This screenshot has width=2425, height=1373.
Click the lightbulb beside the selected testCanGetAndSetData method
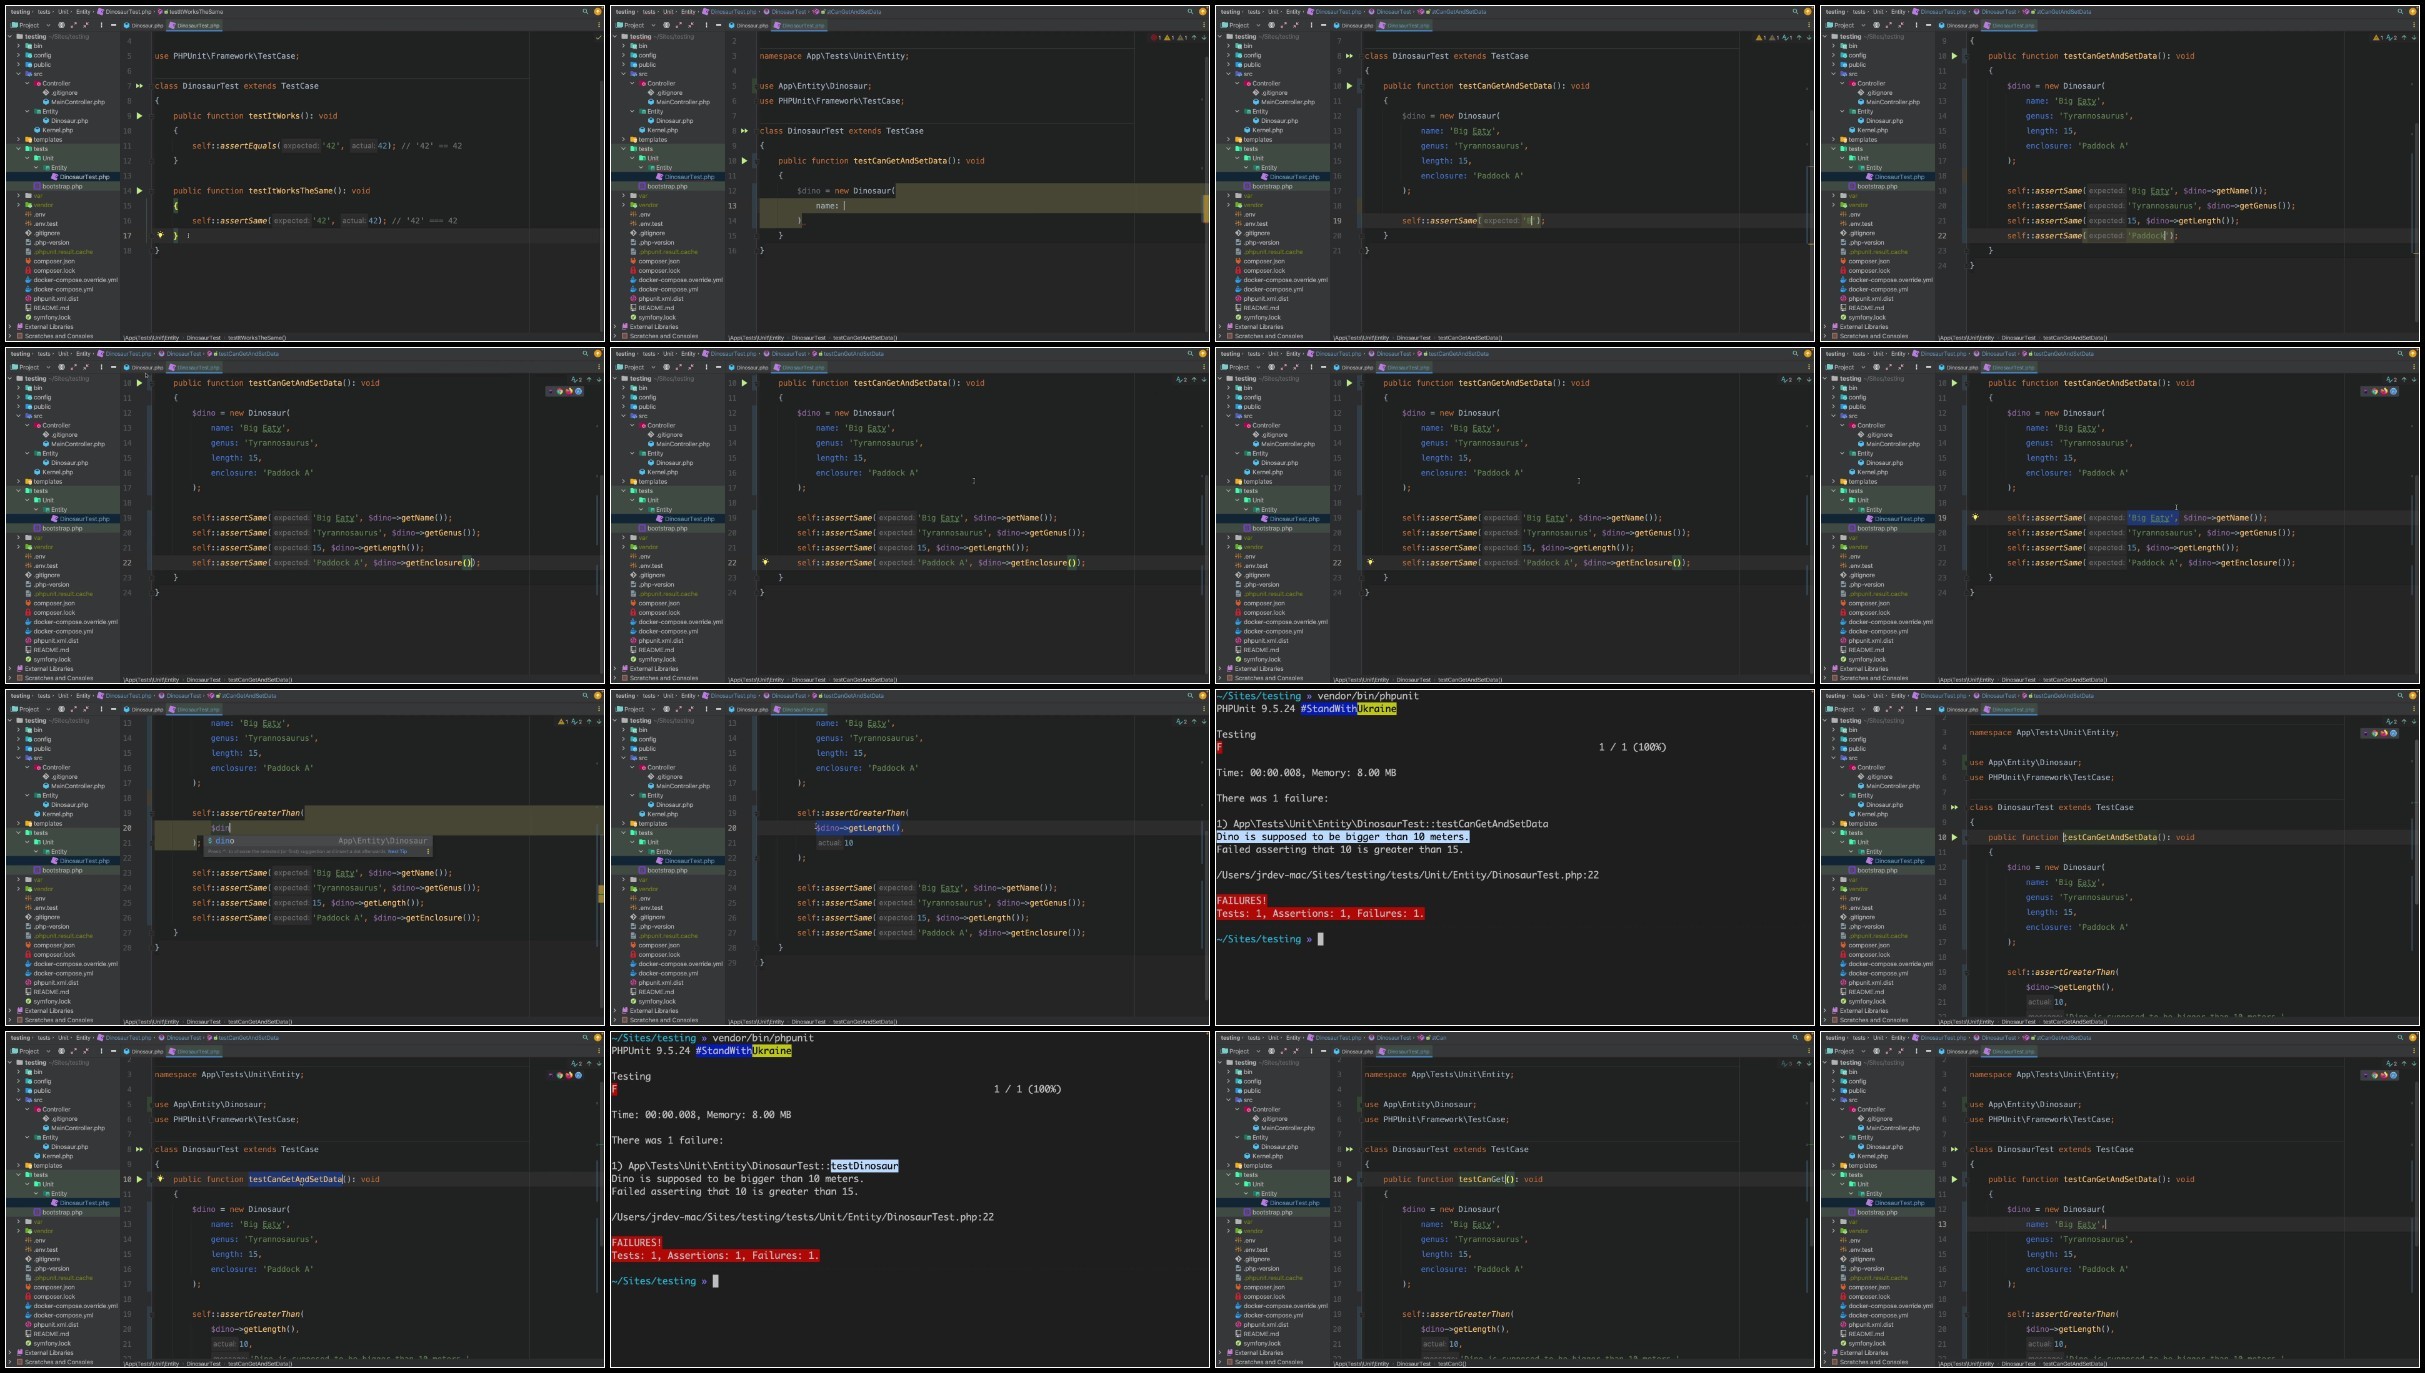coord(160,1179)
